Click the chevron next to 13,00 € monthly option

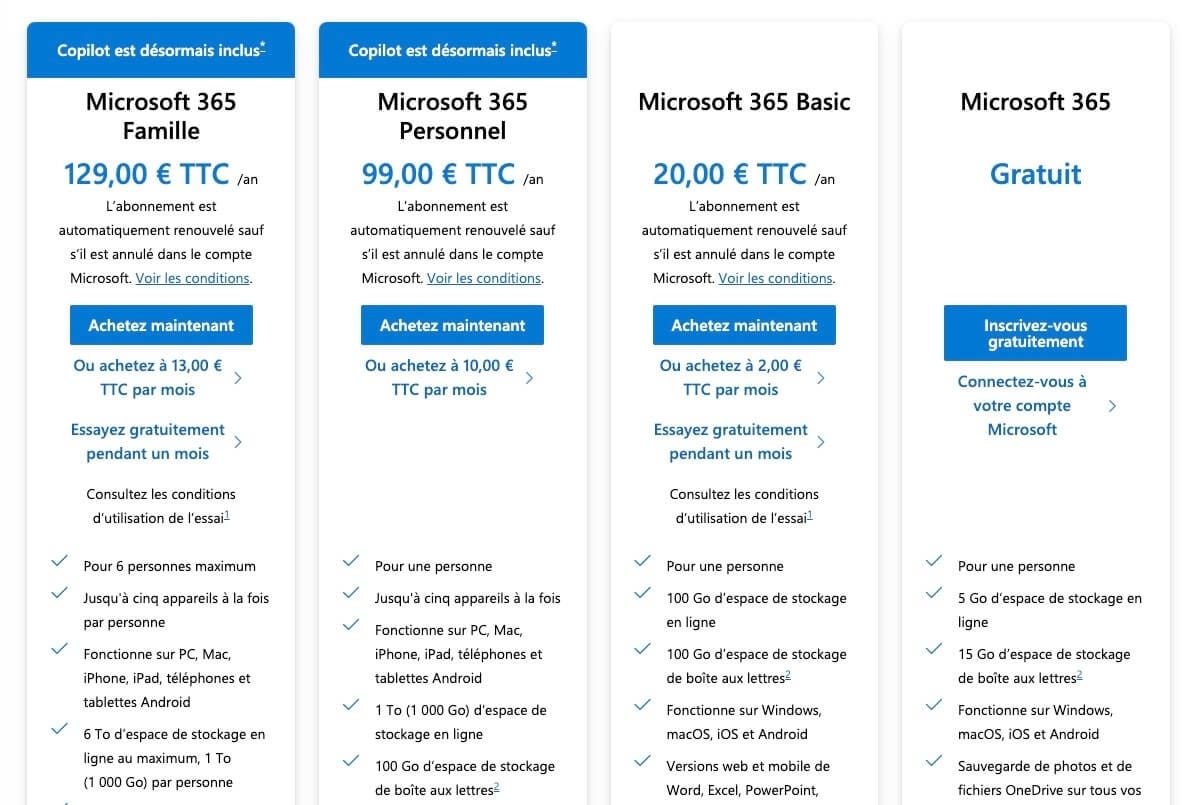(237, 377)
